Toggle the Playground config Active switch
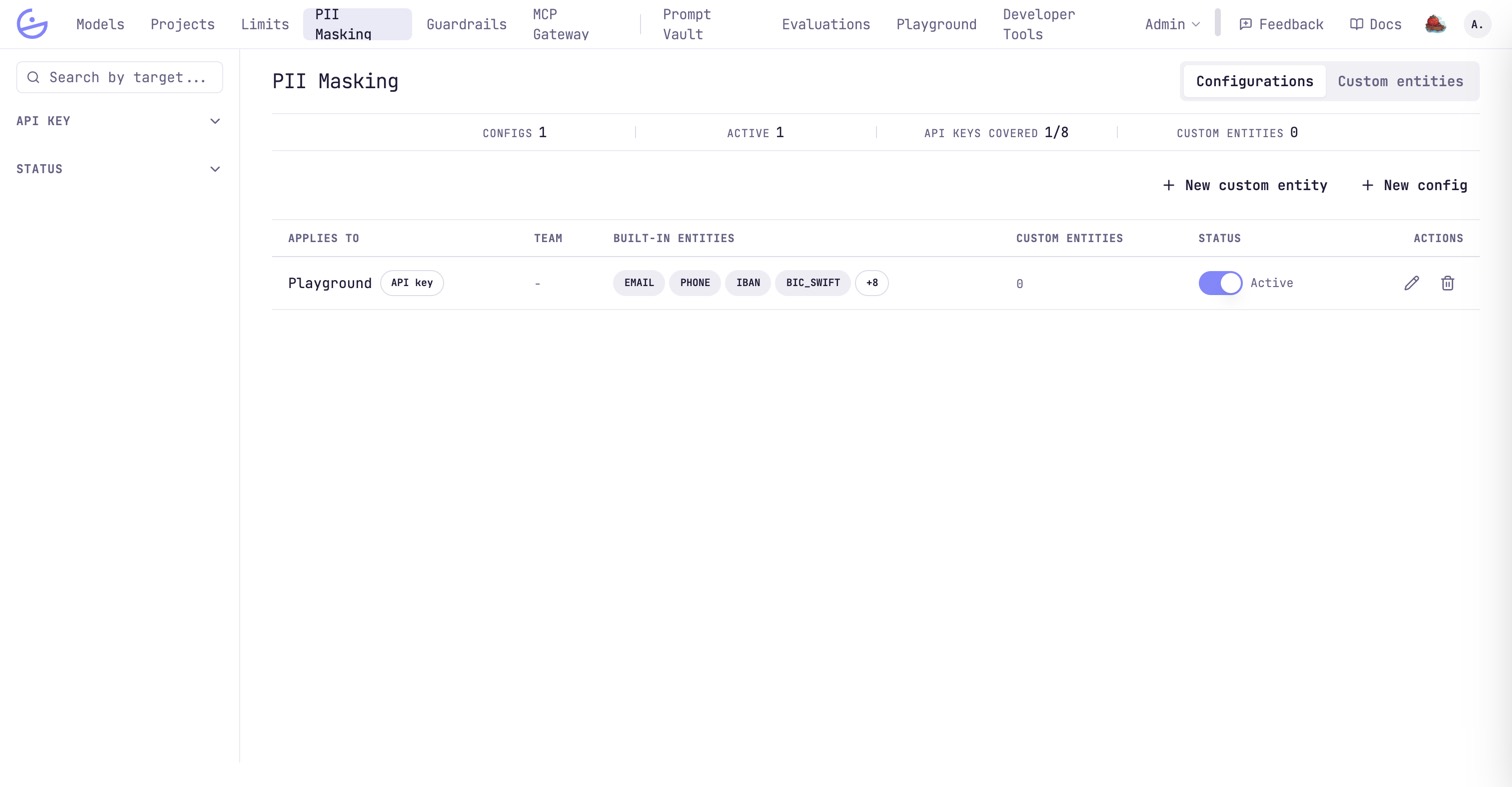Image resolution: width=1512 pixels, height=787 pixels. pyautogui.click(x=1220, y=283)
